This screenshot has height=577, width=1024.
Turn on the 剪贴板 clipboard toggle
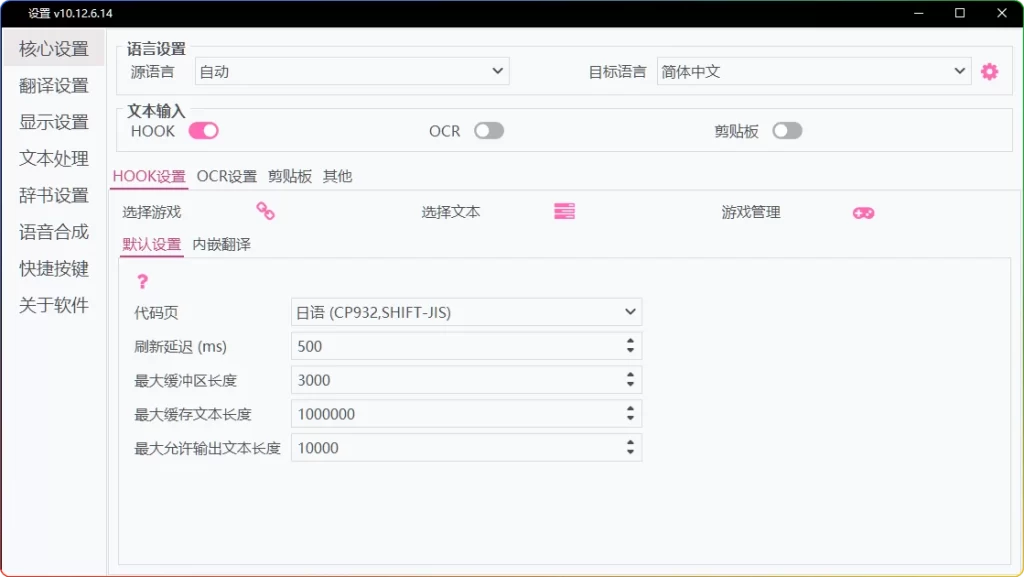787,131
